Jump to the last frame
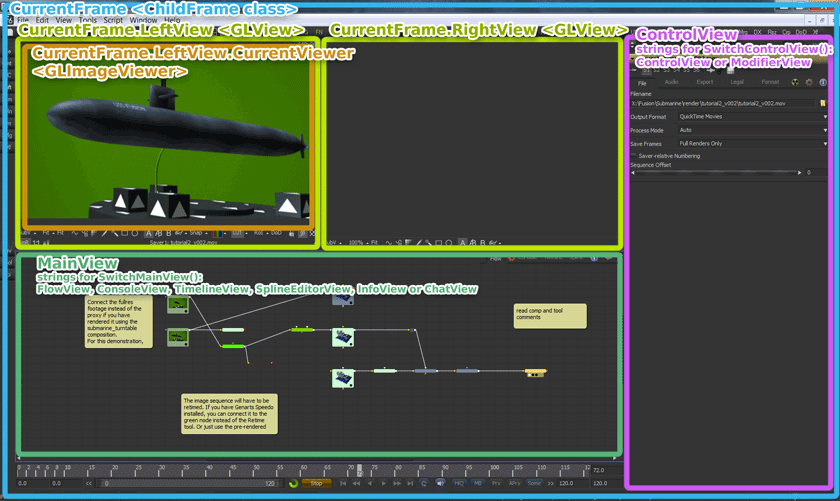The image size is (840, 501). point(410,483)
